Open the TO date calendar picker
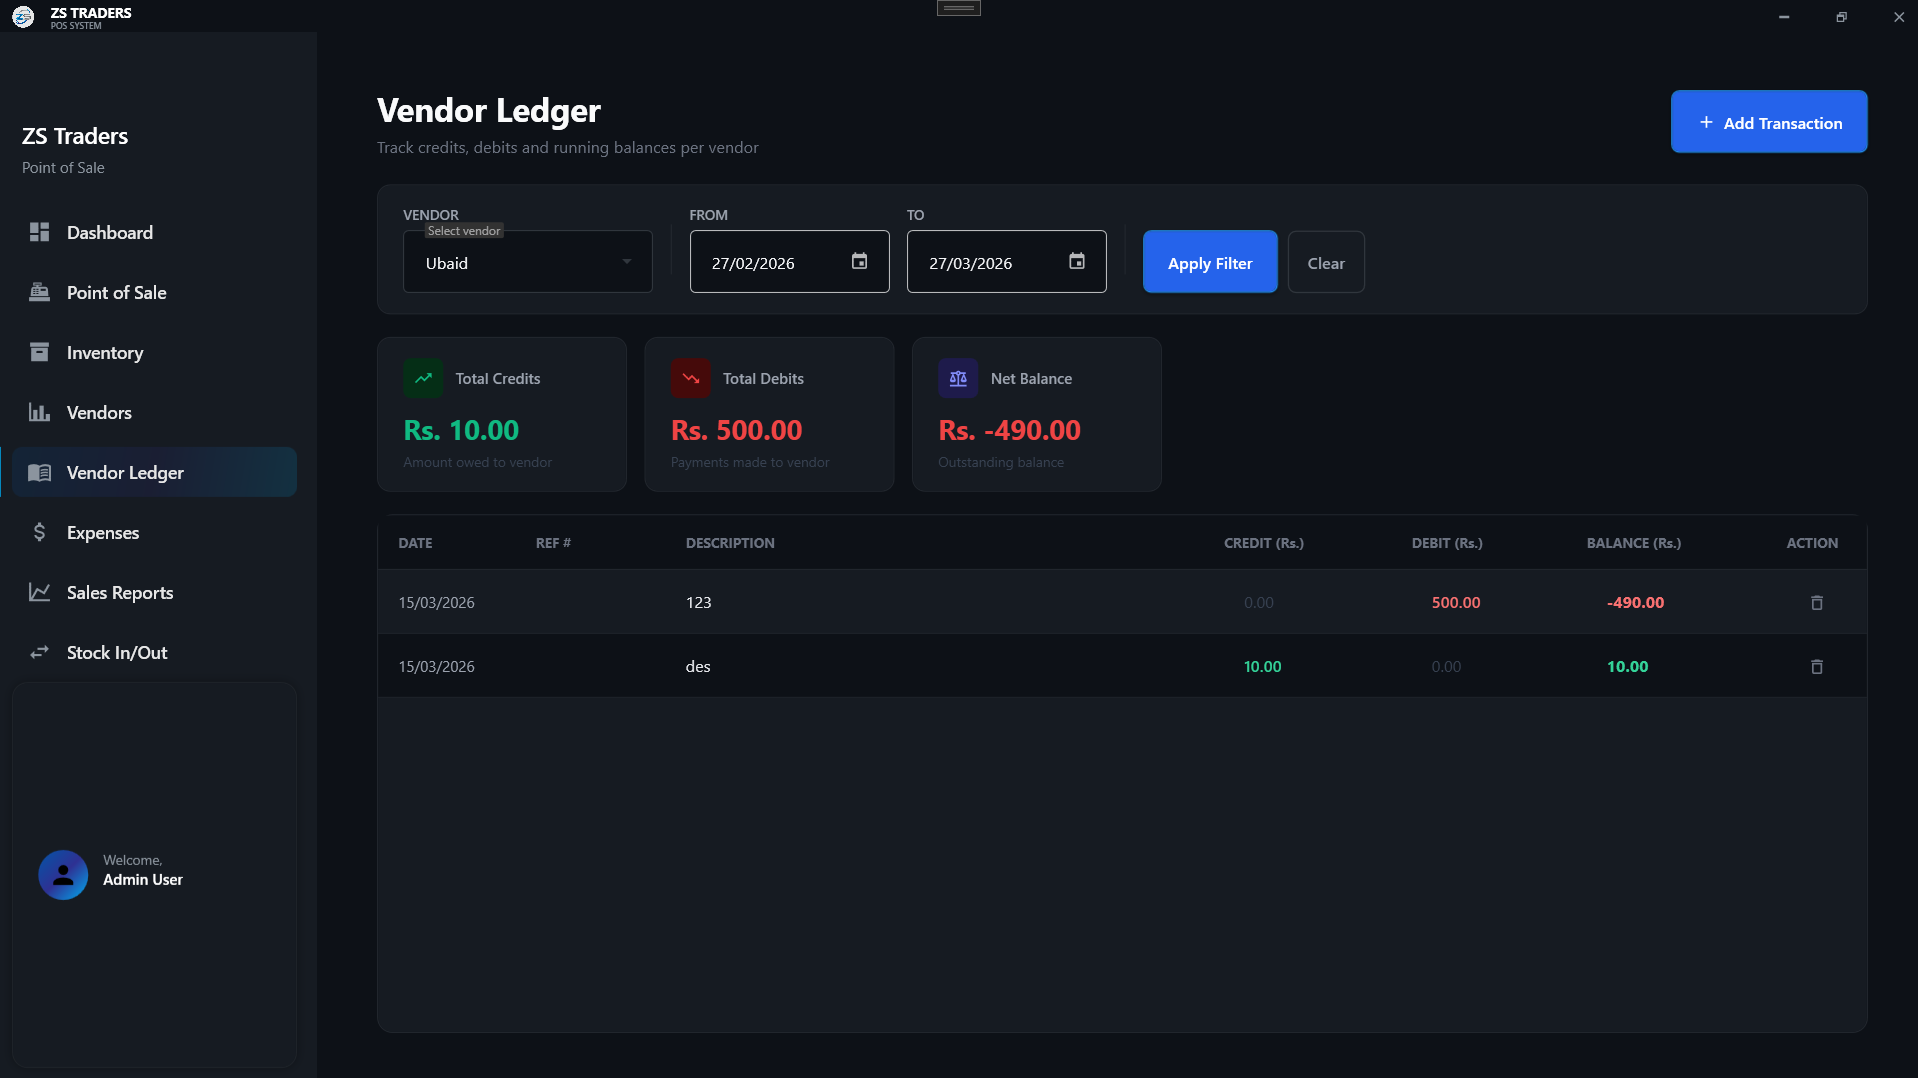Screen dimensions: 1918x1078 point(1076,261)
